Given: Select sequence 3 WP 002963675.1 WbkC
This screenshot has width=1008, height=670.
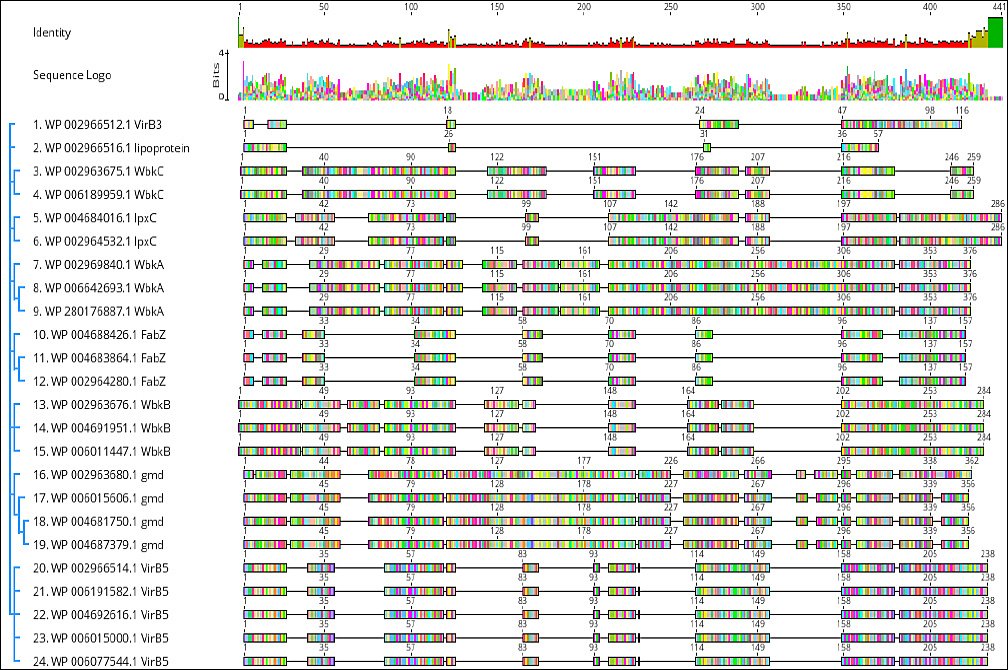Looking at the screenshot, I should [98, 171].
